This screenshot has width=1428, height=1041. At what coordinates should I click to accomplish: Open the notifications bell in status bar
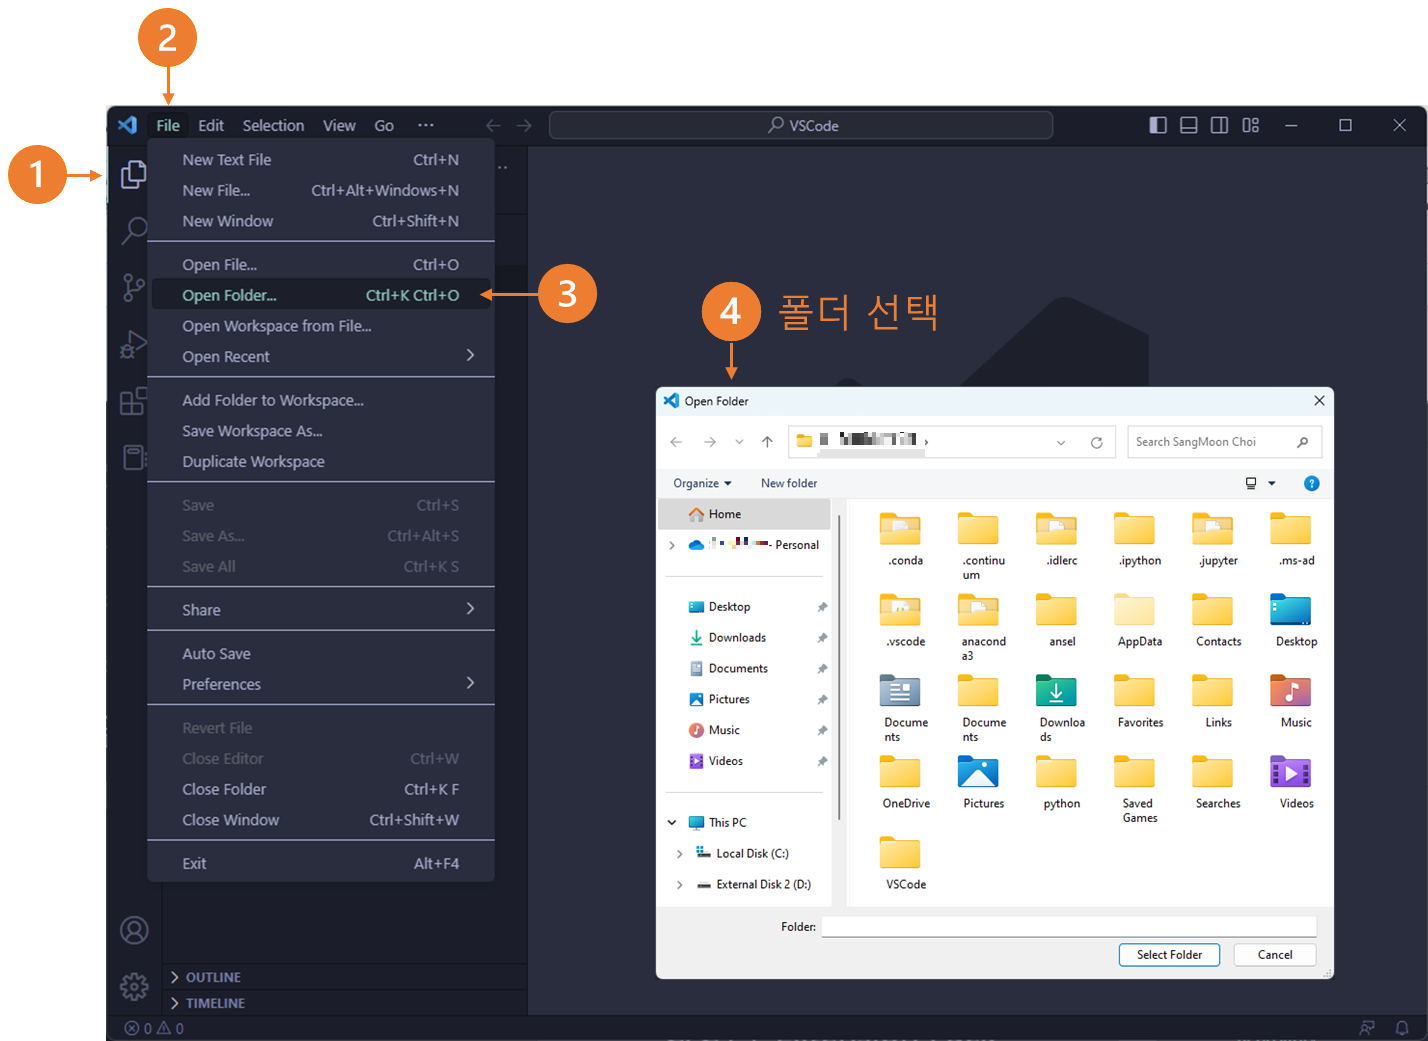click(x=1402, y=1028)
